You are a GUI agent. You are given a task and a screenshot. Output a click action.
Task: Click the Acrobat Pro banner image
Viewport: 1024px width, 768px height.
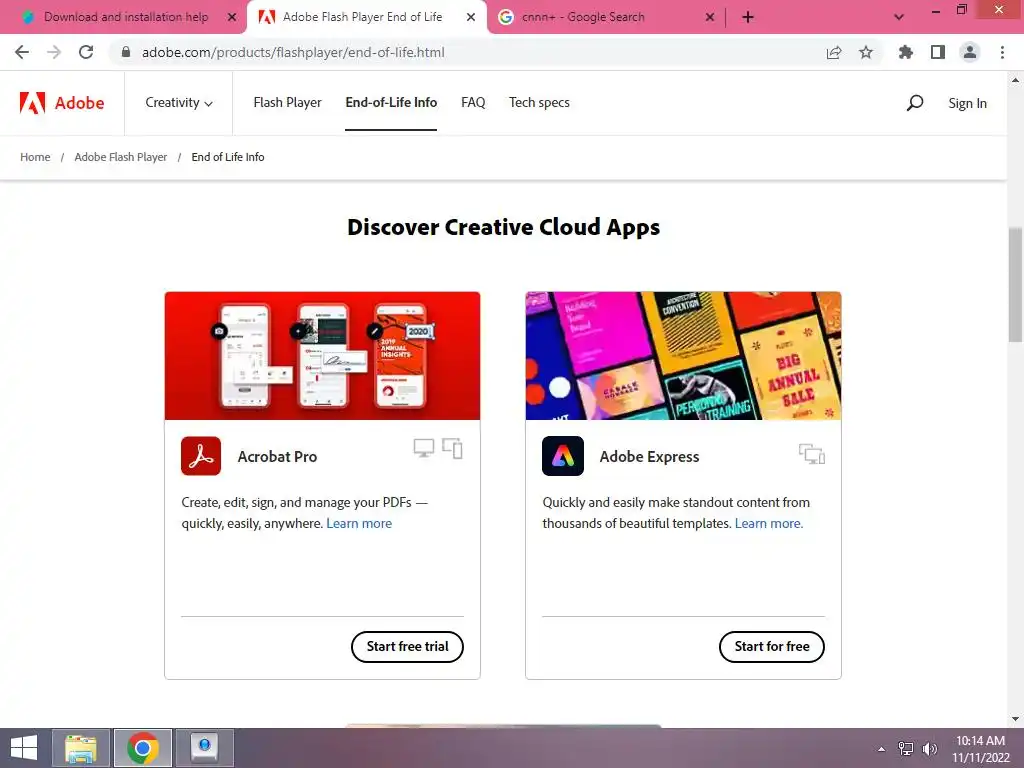coord(323,356)
